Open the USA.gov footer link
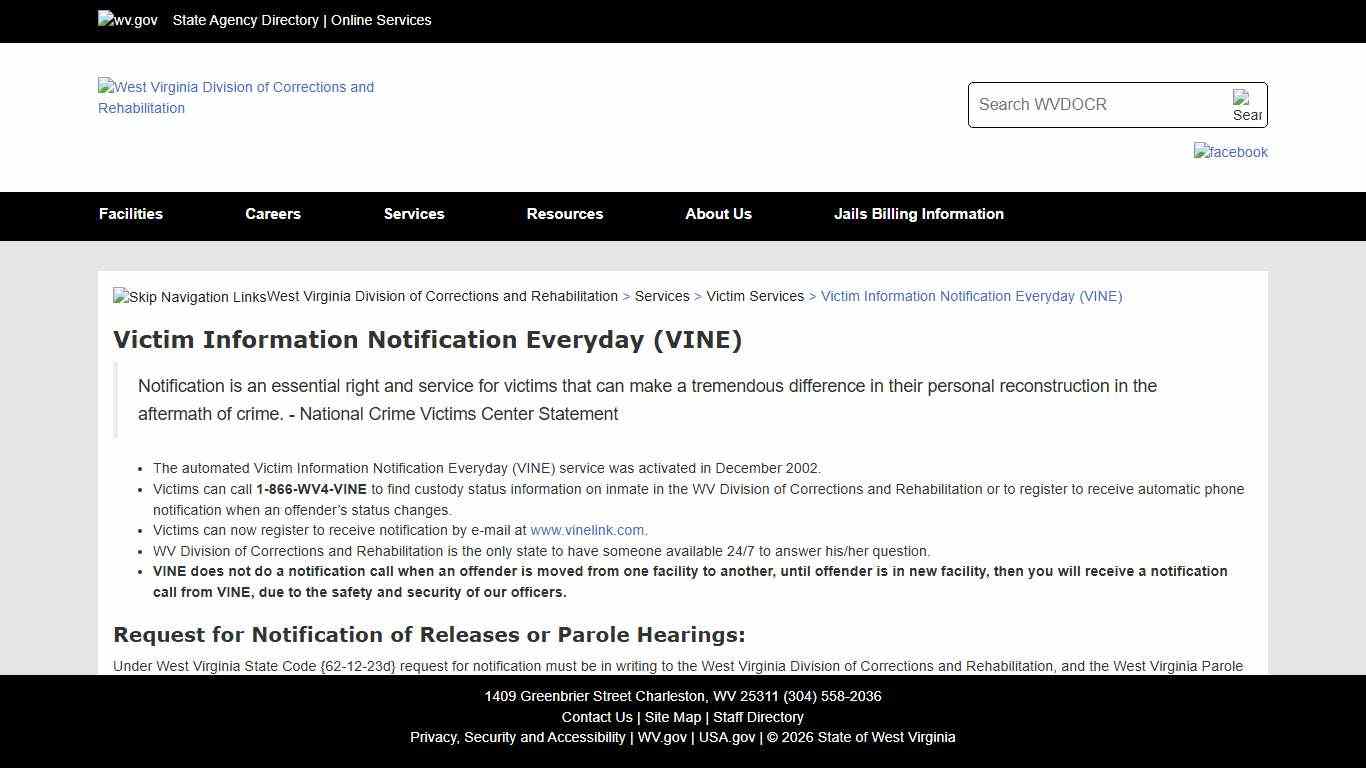Screen dimensions: 1366x768 pos(726,737)
